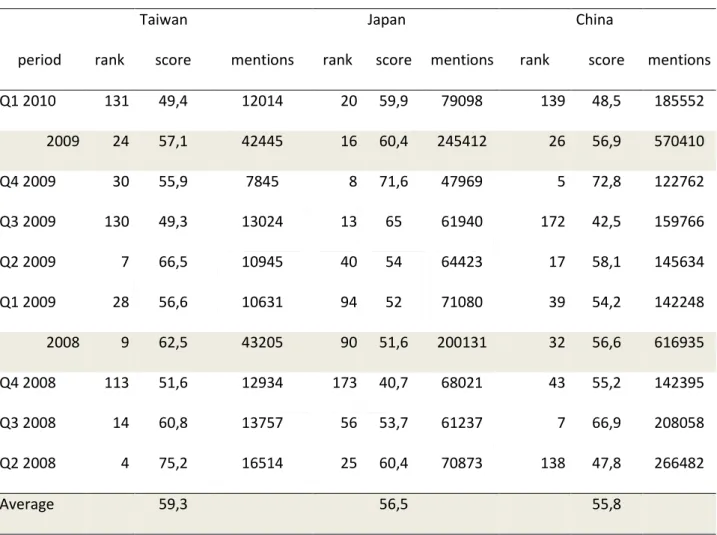Click the Taiwan column group header

click(163, 20)
